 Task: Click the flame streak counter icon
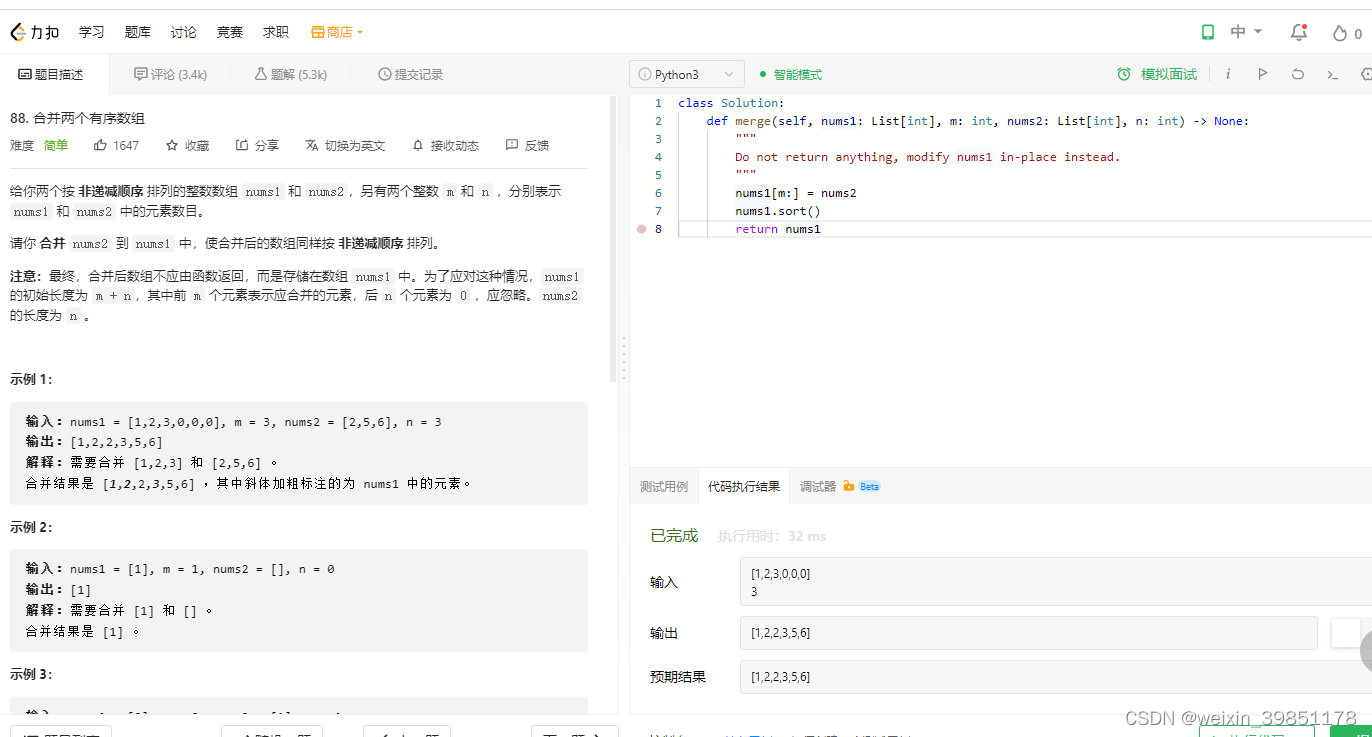click(1340, 33)
